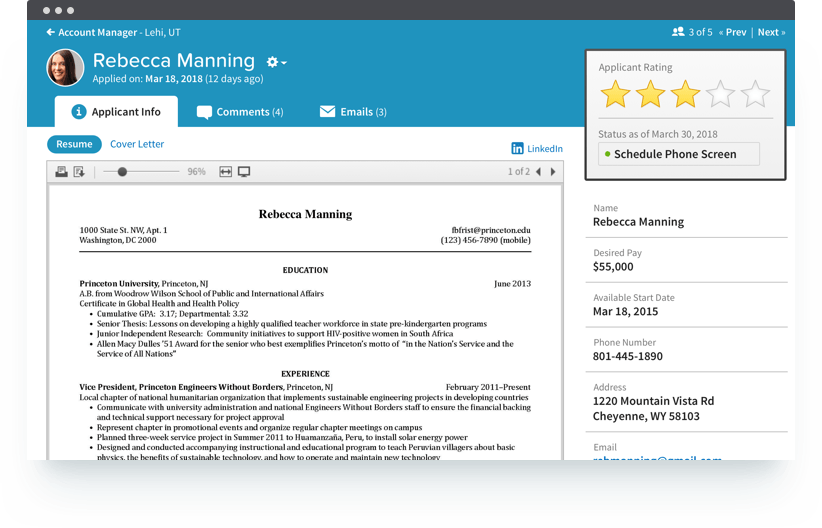Rate applicant three stars
Viewport: 822px width, 528px height.
point(685,94)
